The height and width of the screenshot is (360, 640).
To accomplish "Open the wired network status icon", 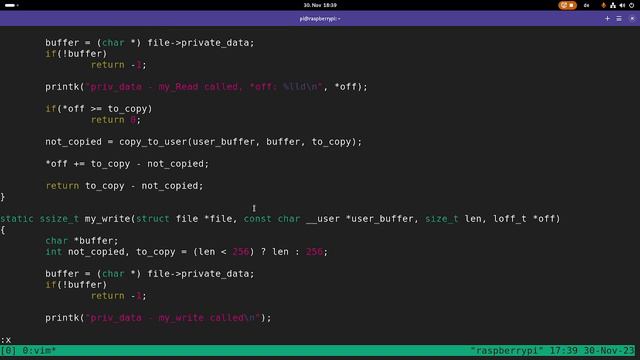I will tap(613, 5).
